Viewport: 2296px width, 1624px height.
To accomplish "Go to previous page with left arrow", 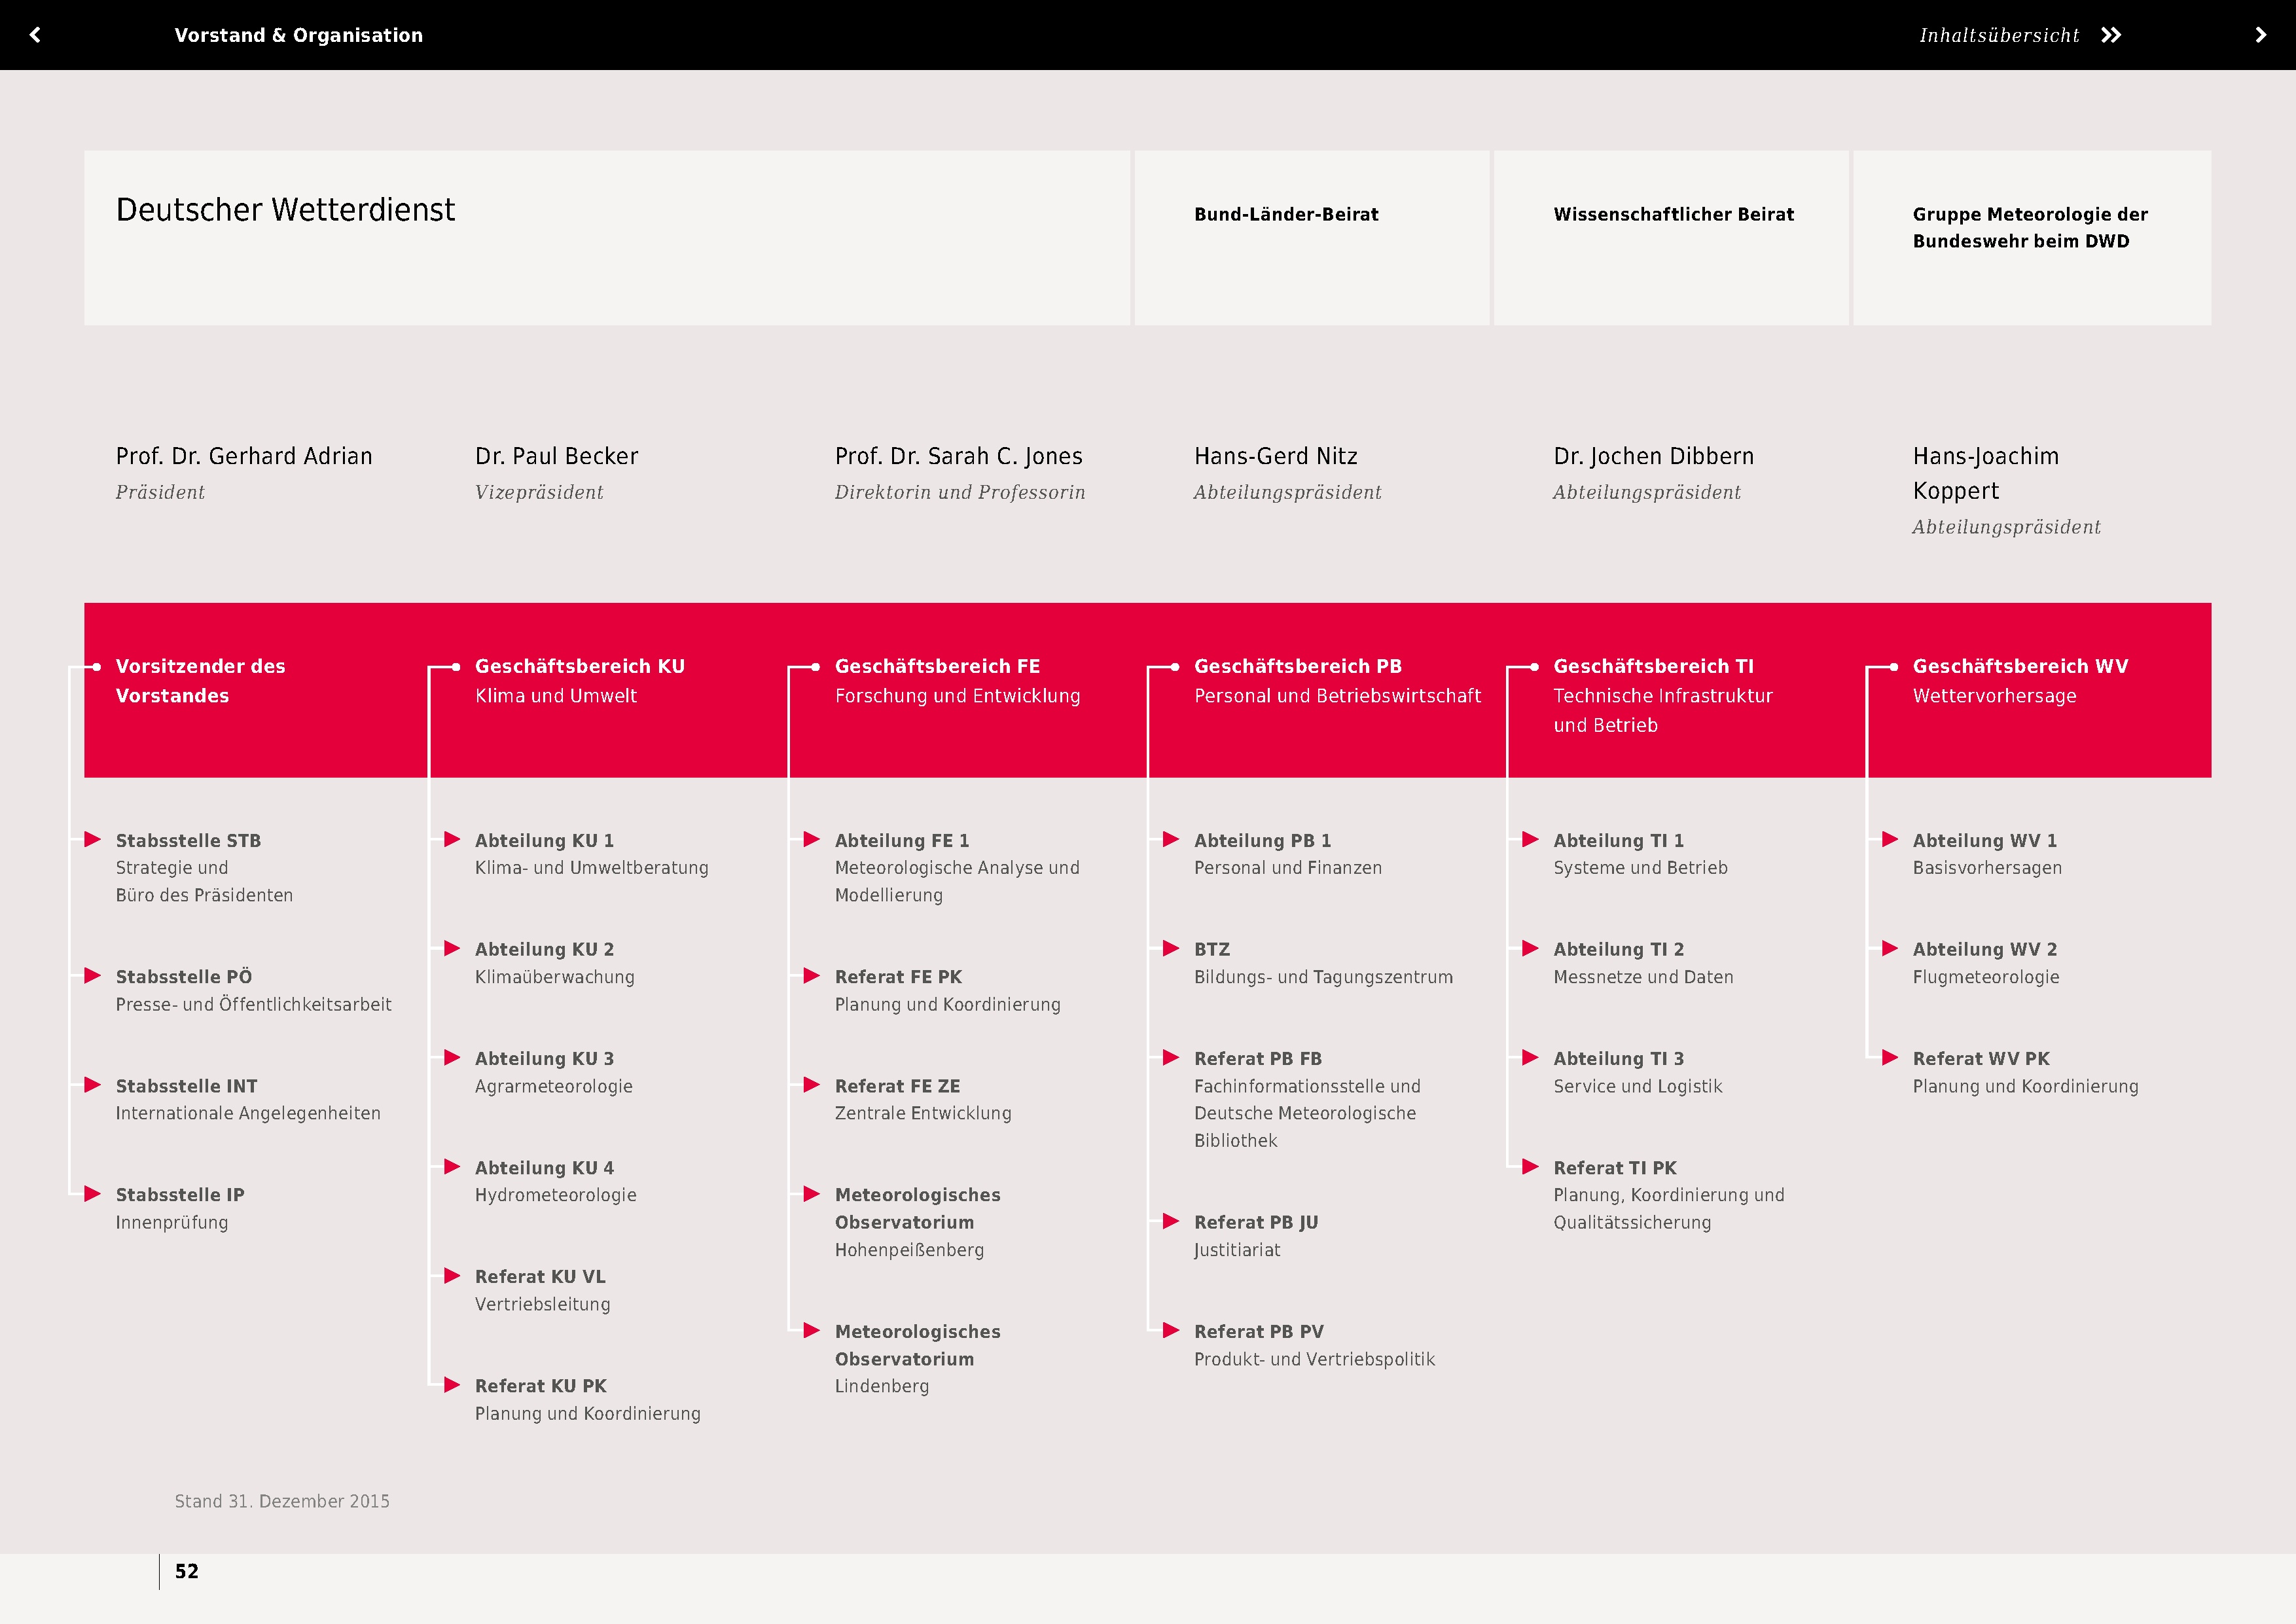I will (x=35, y=35).
